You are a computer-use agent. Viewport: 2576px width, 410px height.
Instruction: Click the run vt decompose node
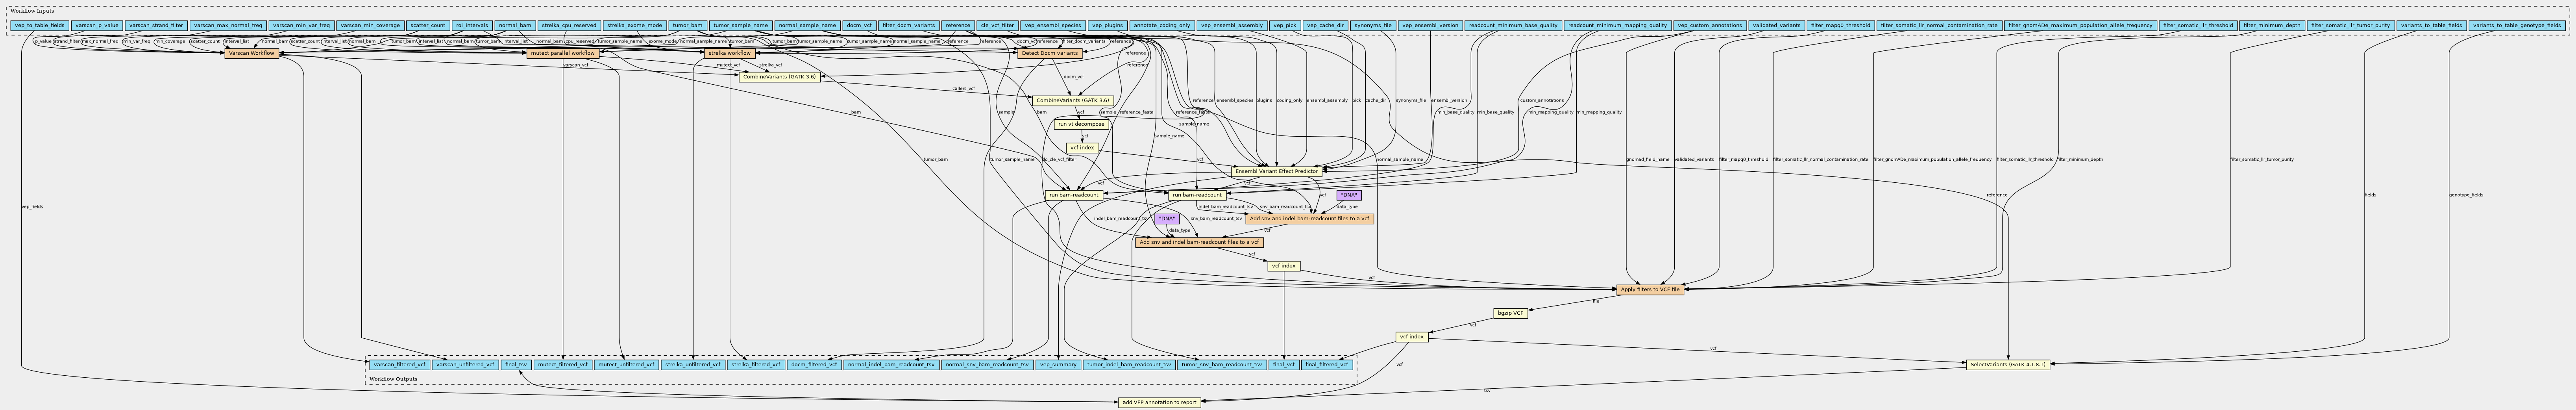pos(1081,124)
